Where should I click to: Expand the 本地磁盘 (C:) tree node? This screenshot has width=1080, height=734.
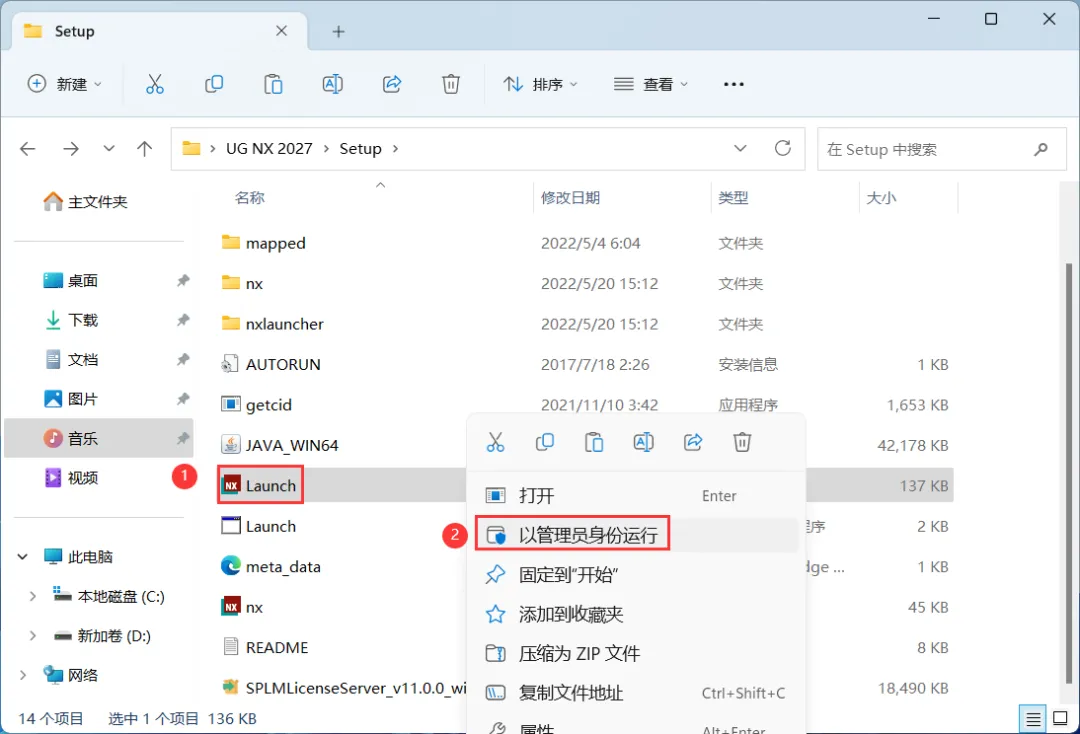(32, 596)
